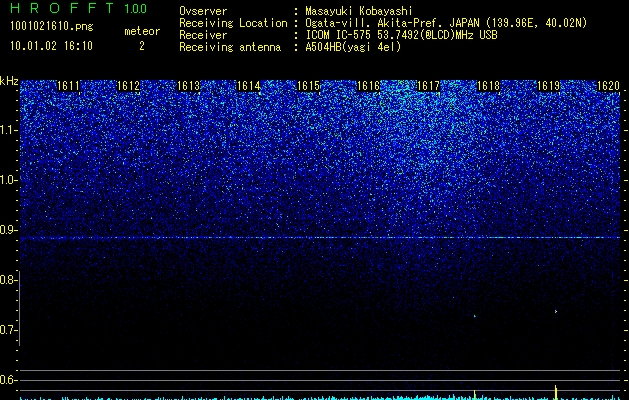The width and height of the screenshot is (629, 400).
Task: Click the meteor echo dot near 1619
Action: (556, 311)
